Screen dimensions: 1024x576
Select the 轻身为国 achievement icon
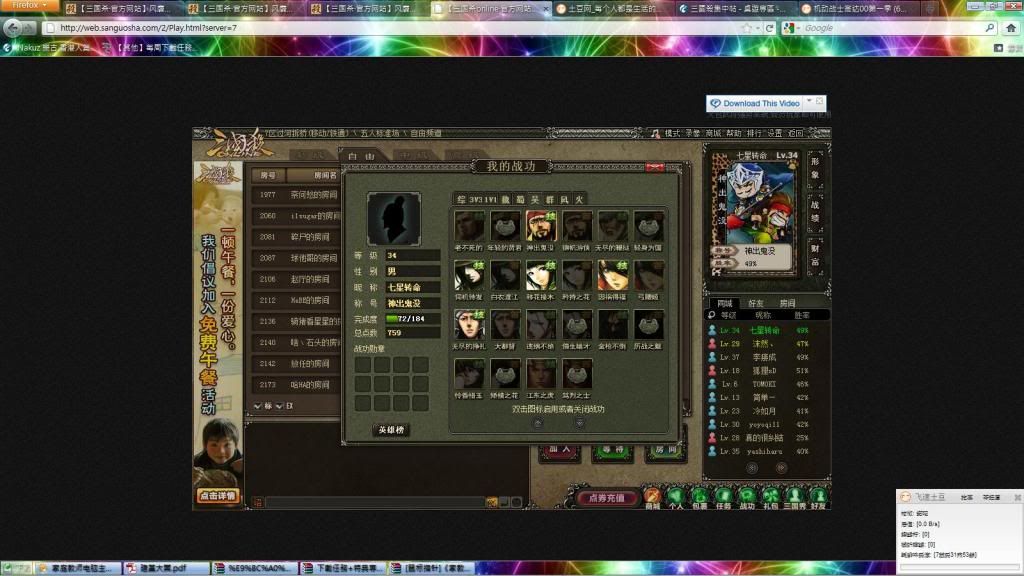point(648,226)
